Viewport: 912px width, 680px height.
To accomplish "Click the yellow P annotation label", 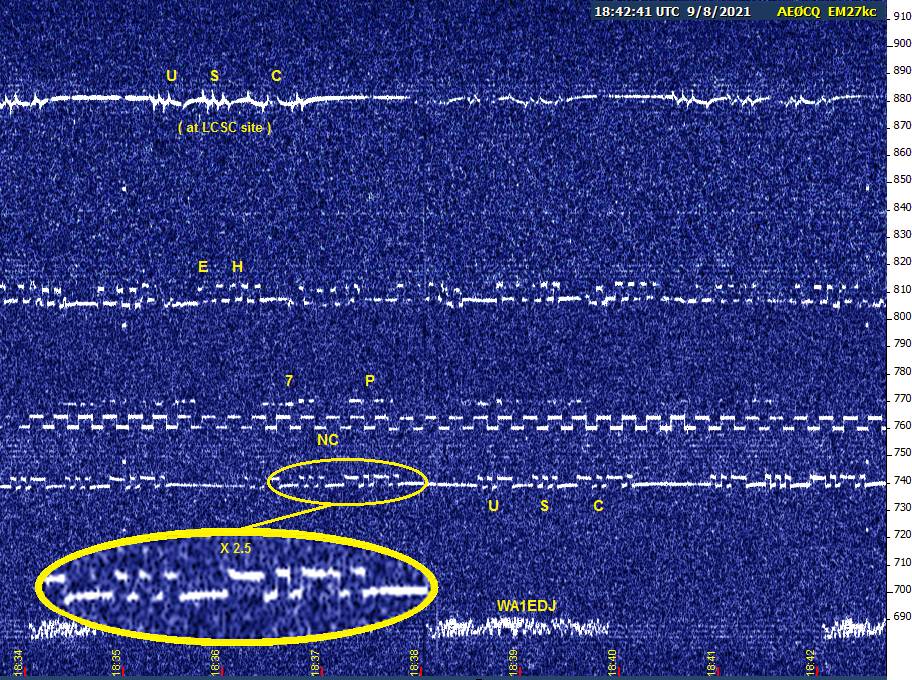I will click(x=370, y=381).
